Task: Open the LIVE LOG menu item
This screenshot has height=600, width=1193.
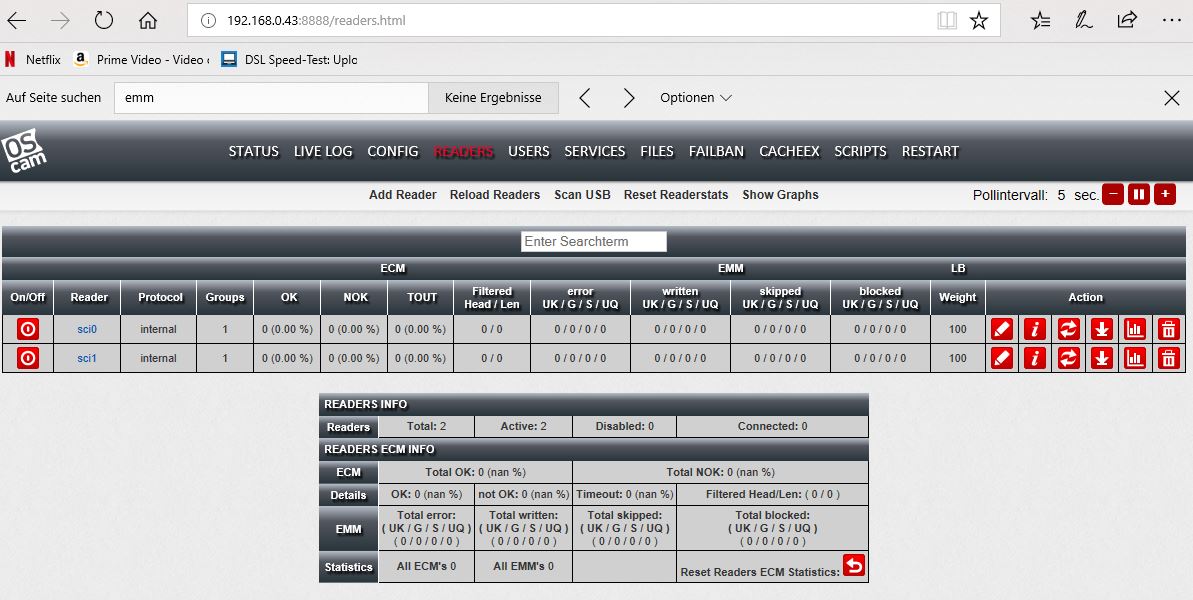Action: 323,152
